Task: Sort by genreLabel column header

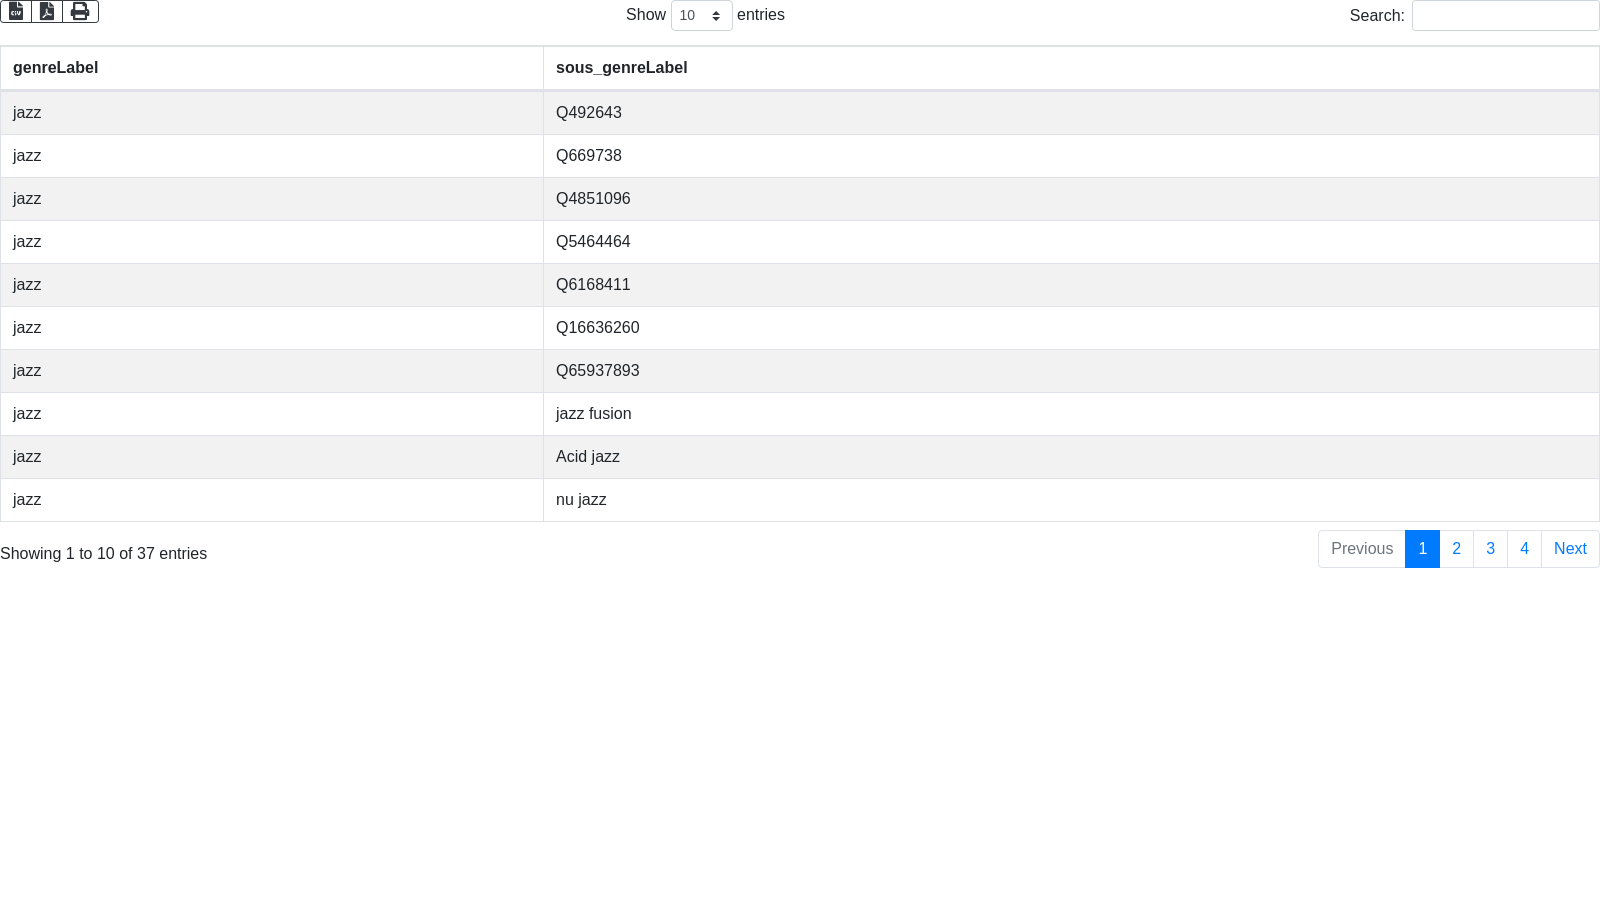Action: [56, 68]
